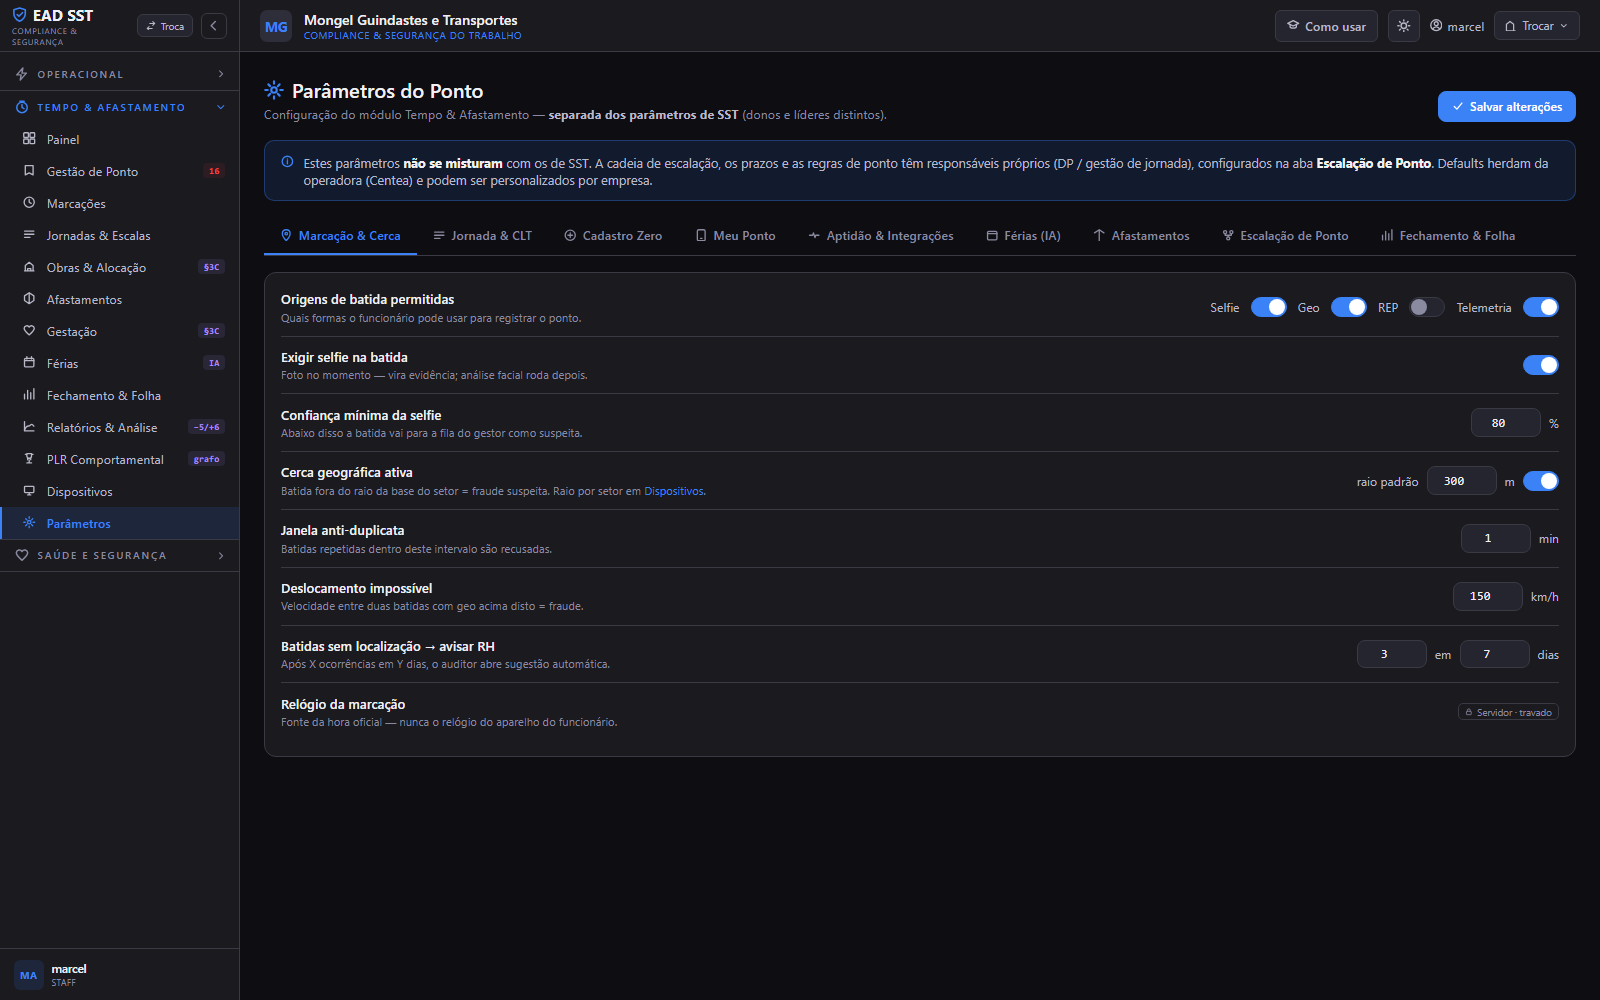
Task: Expand the SAÚDE E SEGURANÇA section
Action: [120, 555]
